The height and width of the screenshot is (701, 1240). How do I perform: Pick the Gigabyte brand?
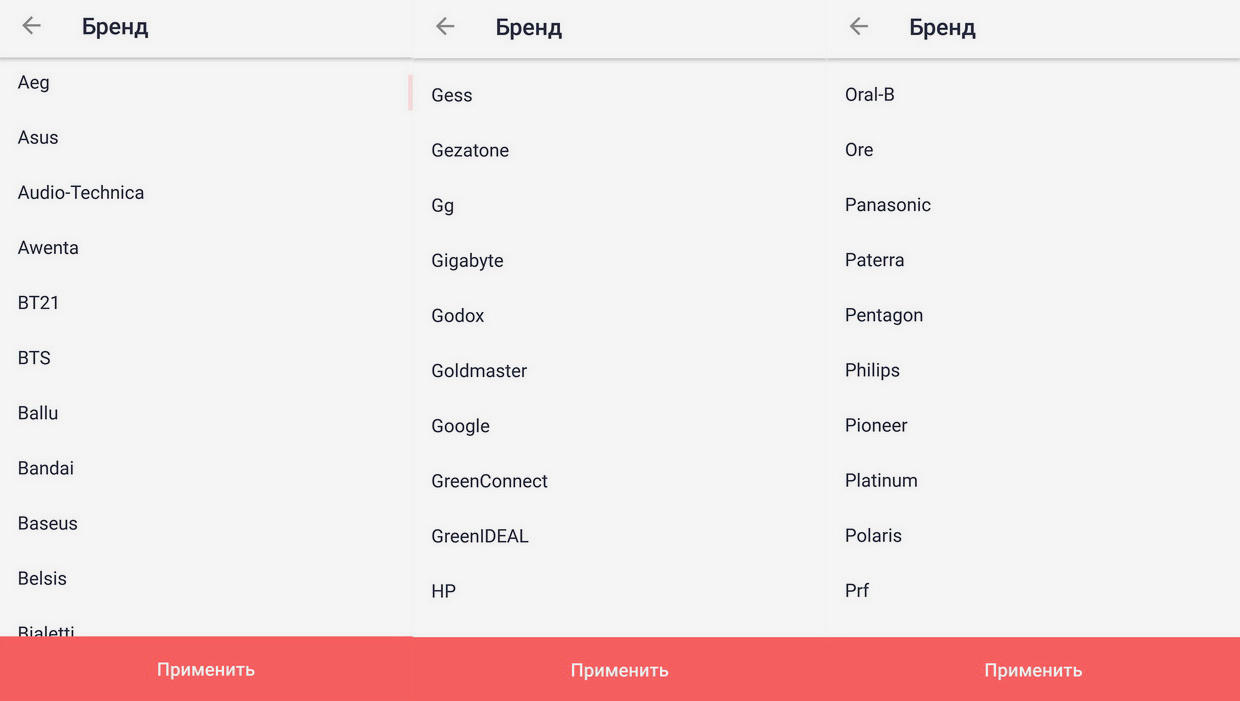pos(467,261)
